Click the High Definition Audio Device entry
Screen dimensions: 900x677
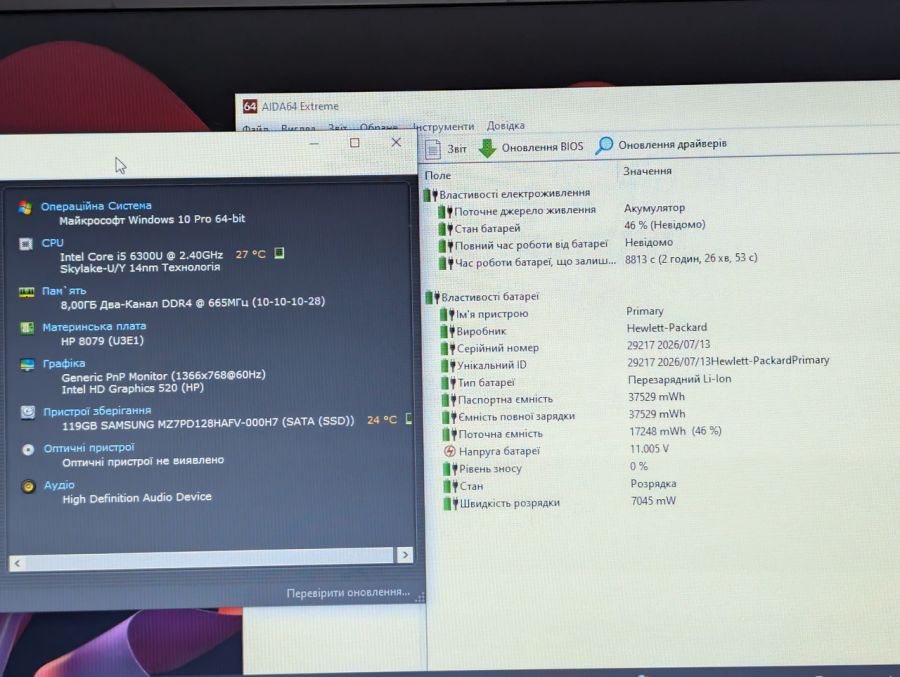tap(137, 498)
